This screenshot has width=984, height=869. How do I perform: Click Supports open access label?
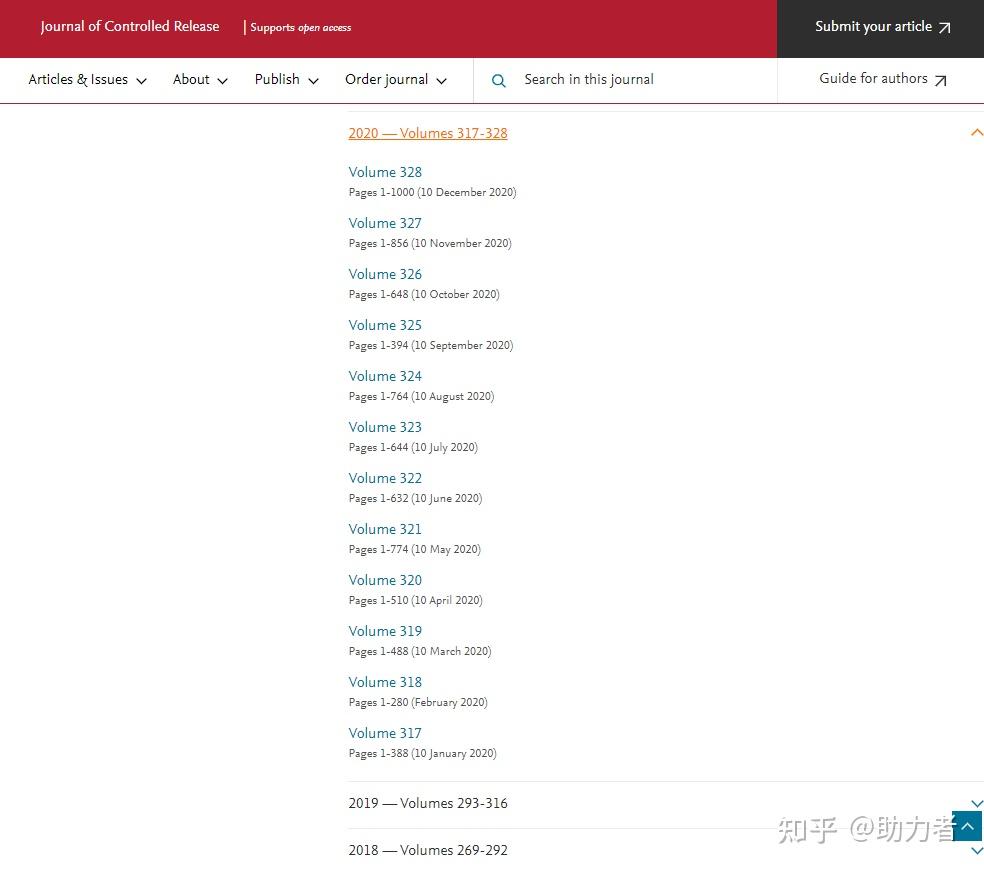coord(301,28)
